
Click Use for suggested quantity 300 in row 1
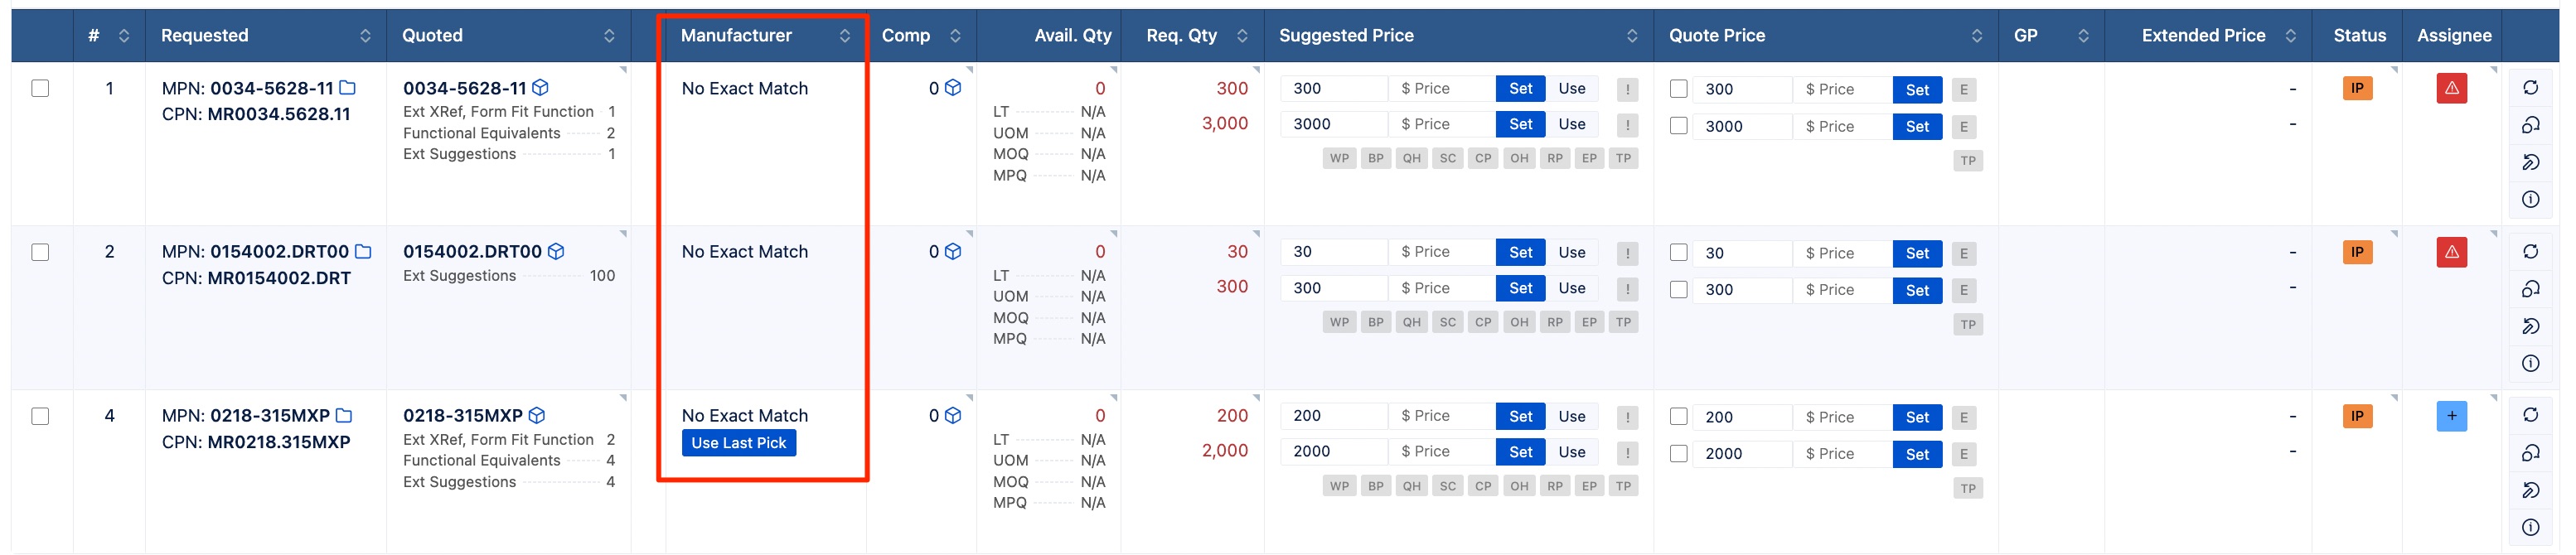[1572, 88]
